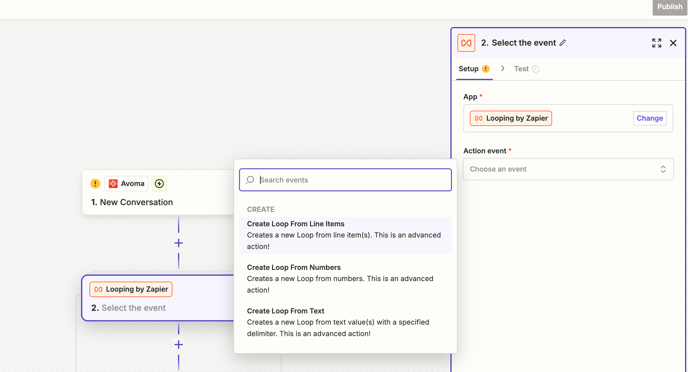Click into the Search events field

point(345,180)
